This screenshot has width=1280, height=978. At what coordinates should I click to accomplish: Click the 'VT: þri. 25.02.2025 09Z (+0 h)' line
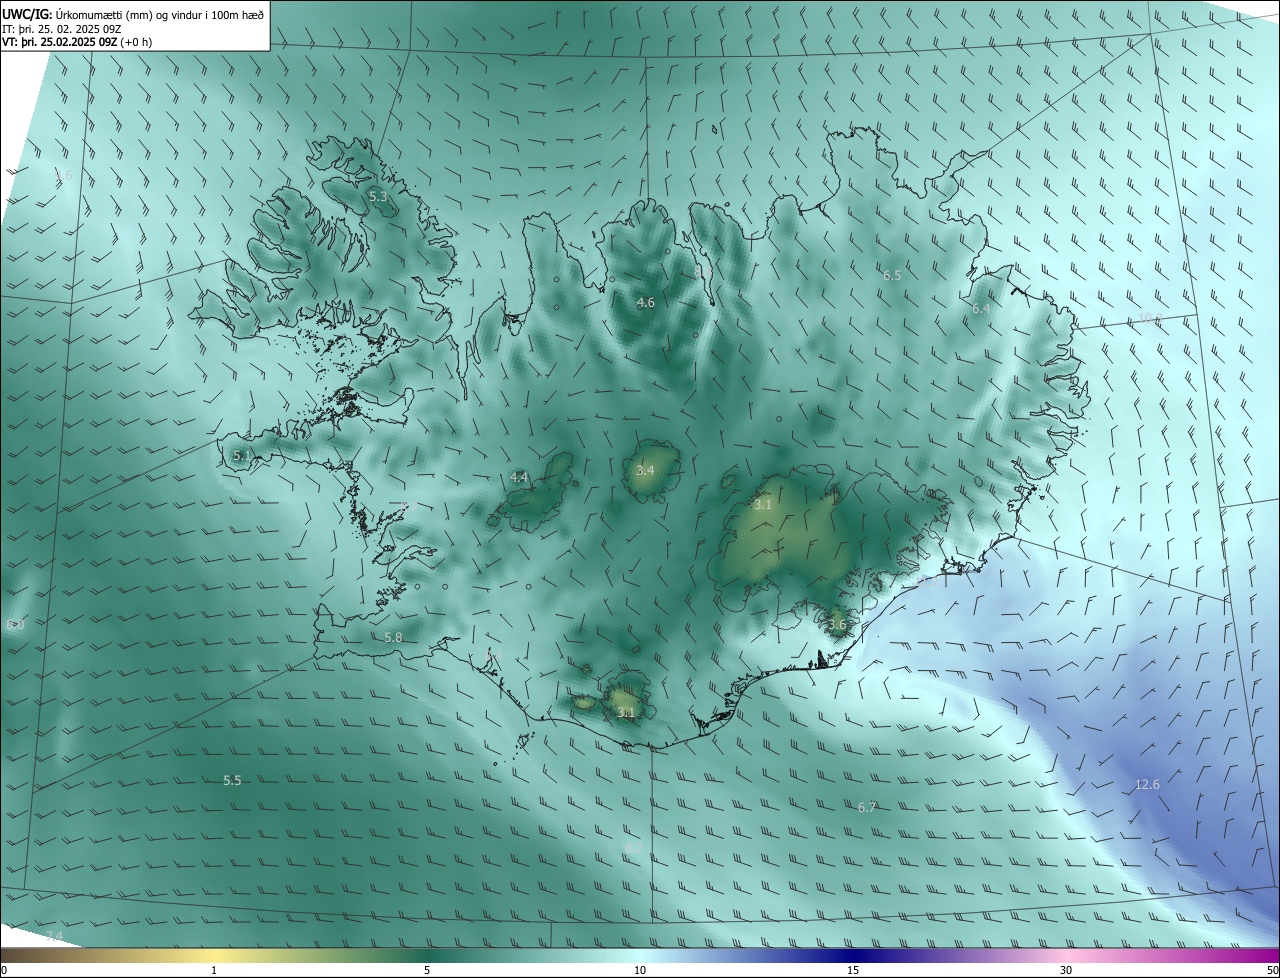click(77, 42)
